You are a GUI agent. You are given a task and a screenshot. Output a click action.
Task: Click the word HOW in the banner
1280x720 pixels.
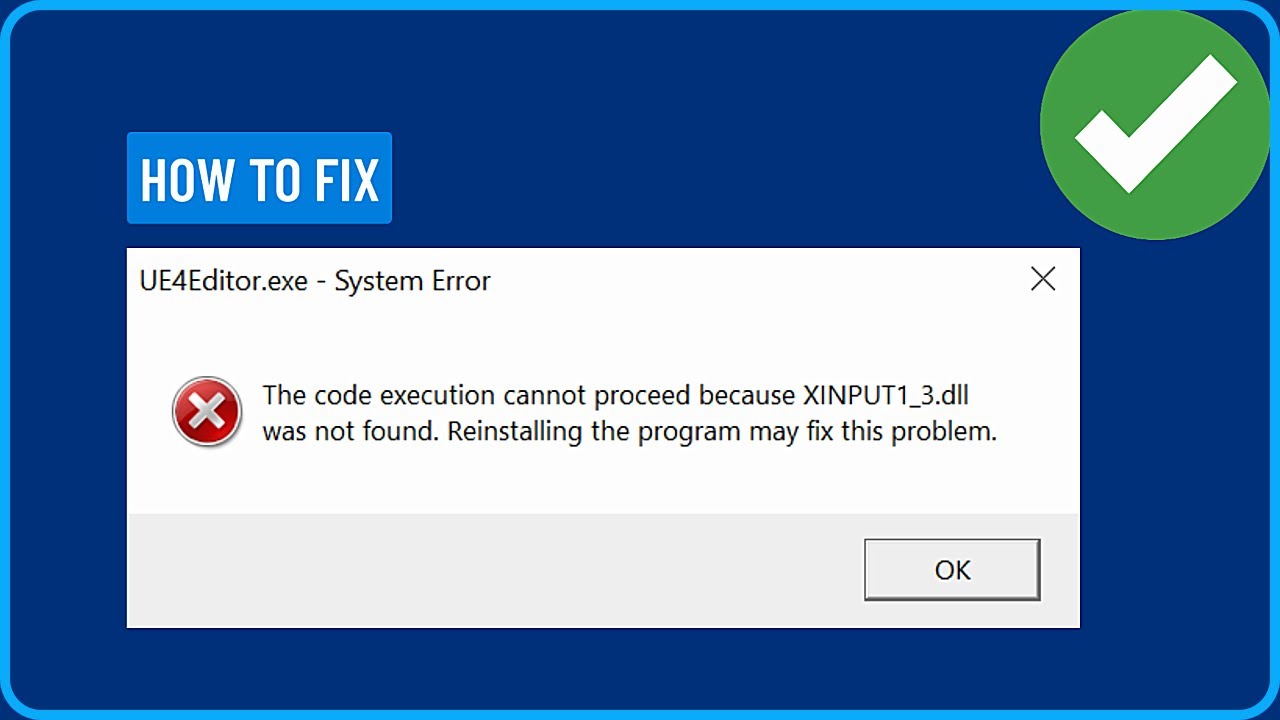[x=187, y=180]
